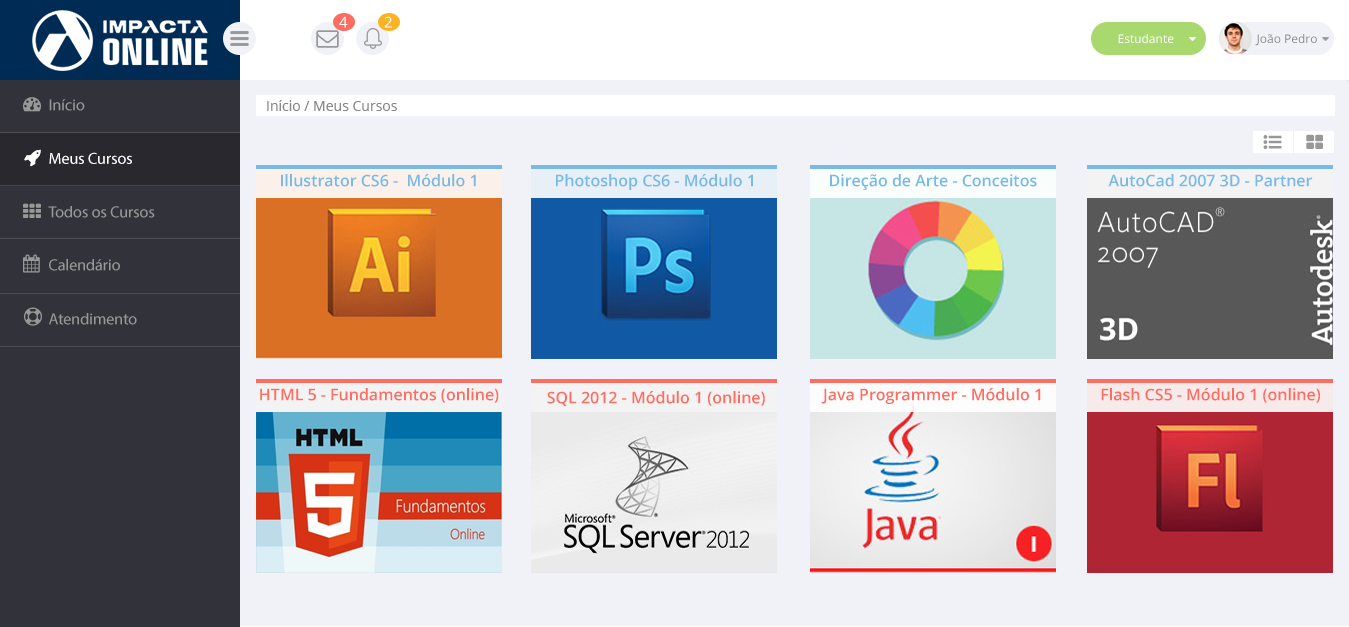The width and height of the screenshot is (1349, 627).
Task: Open the Java Programmer - Módulo 1 title
Action: pos(933,395)
